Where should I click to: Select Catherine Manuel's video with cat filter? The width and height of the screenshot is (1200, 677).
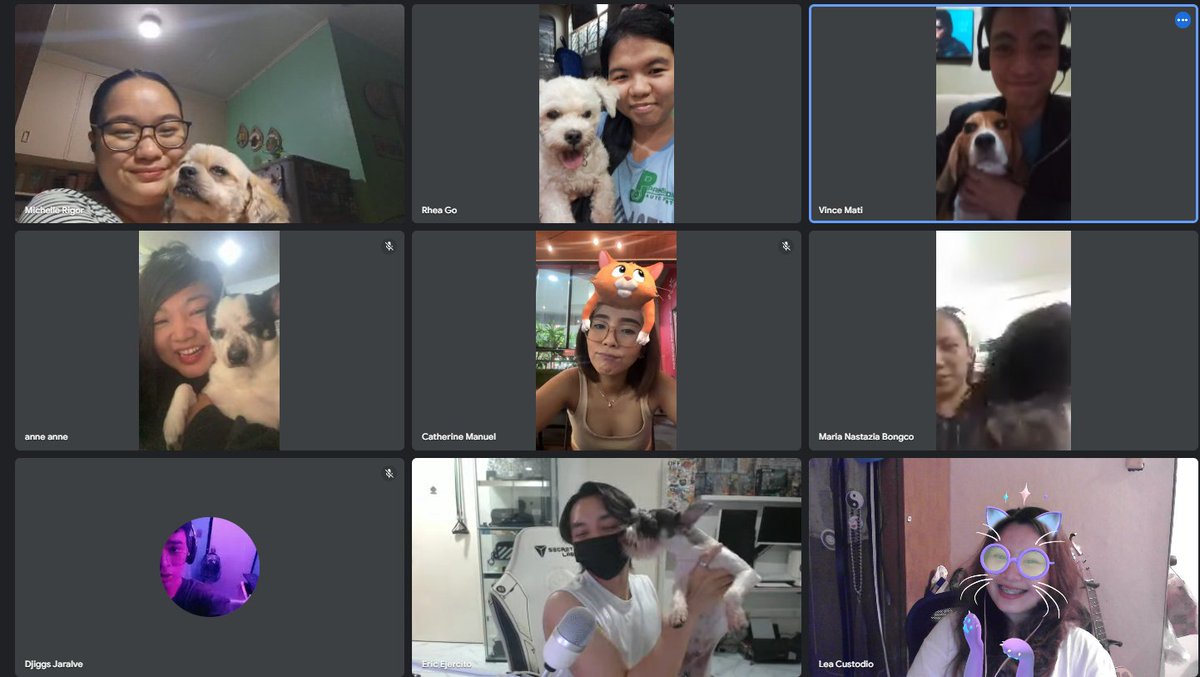point(606,341)
